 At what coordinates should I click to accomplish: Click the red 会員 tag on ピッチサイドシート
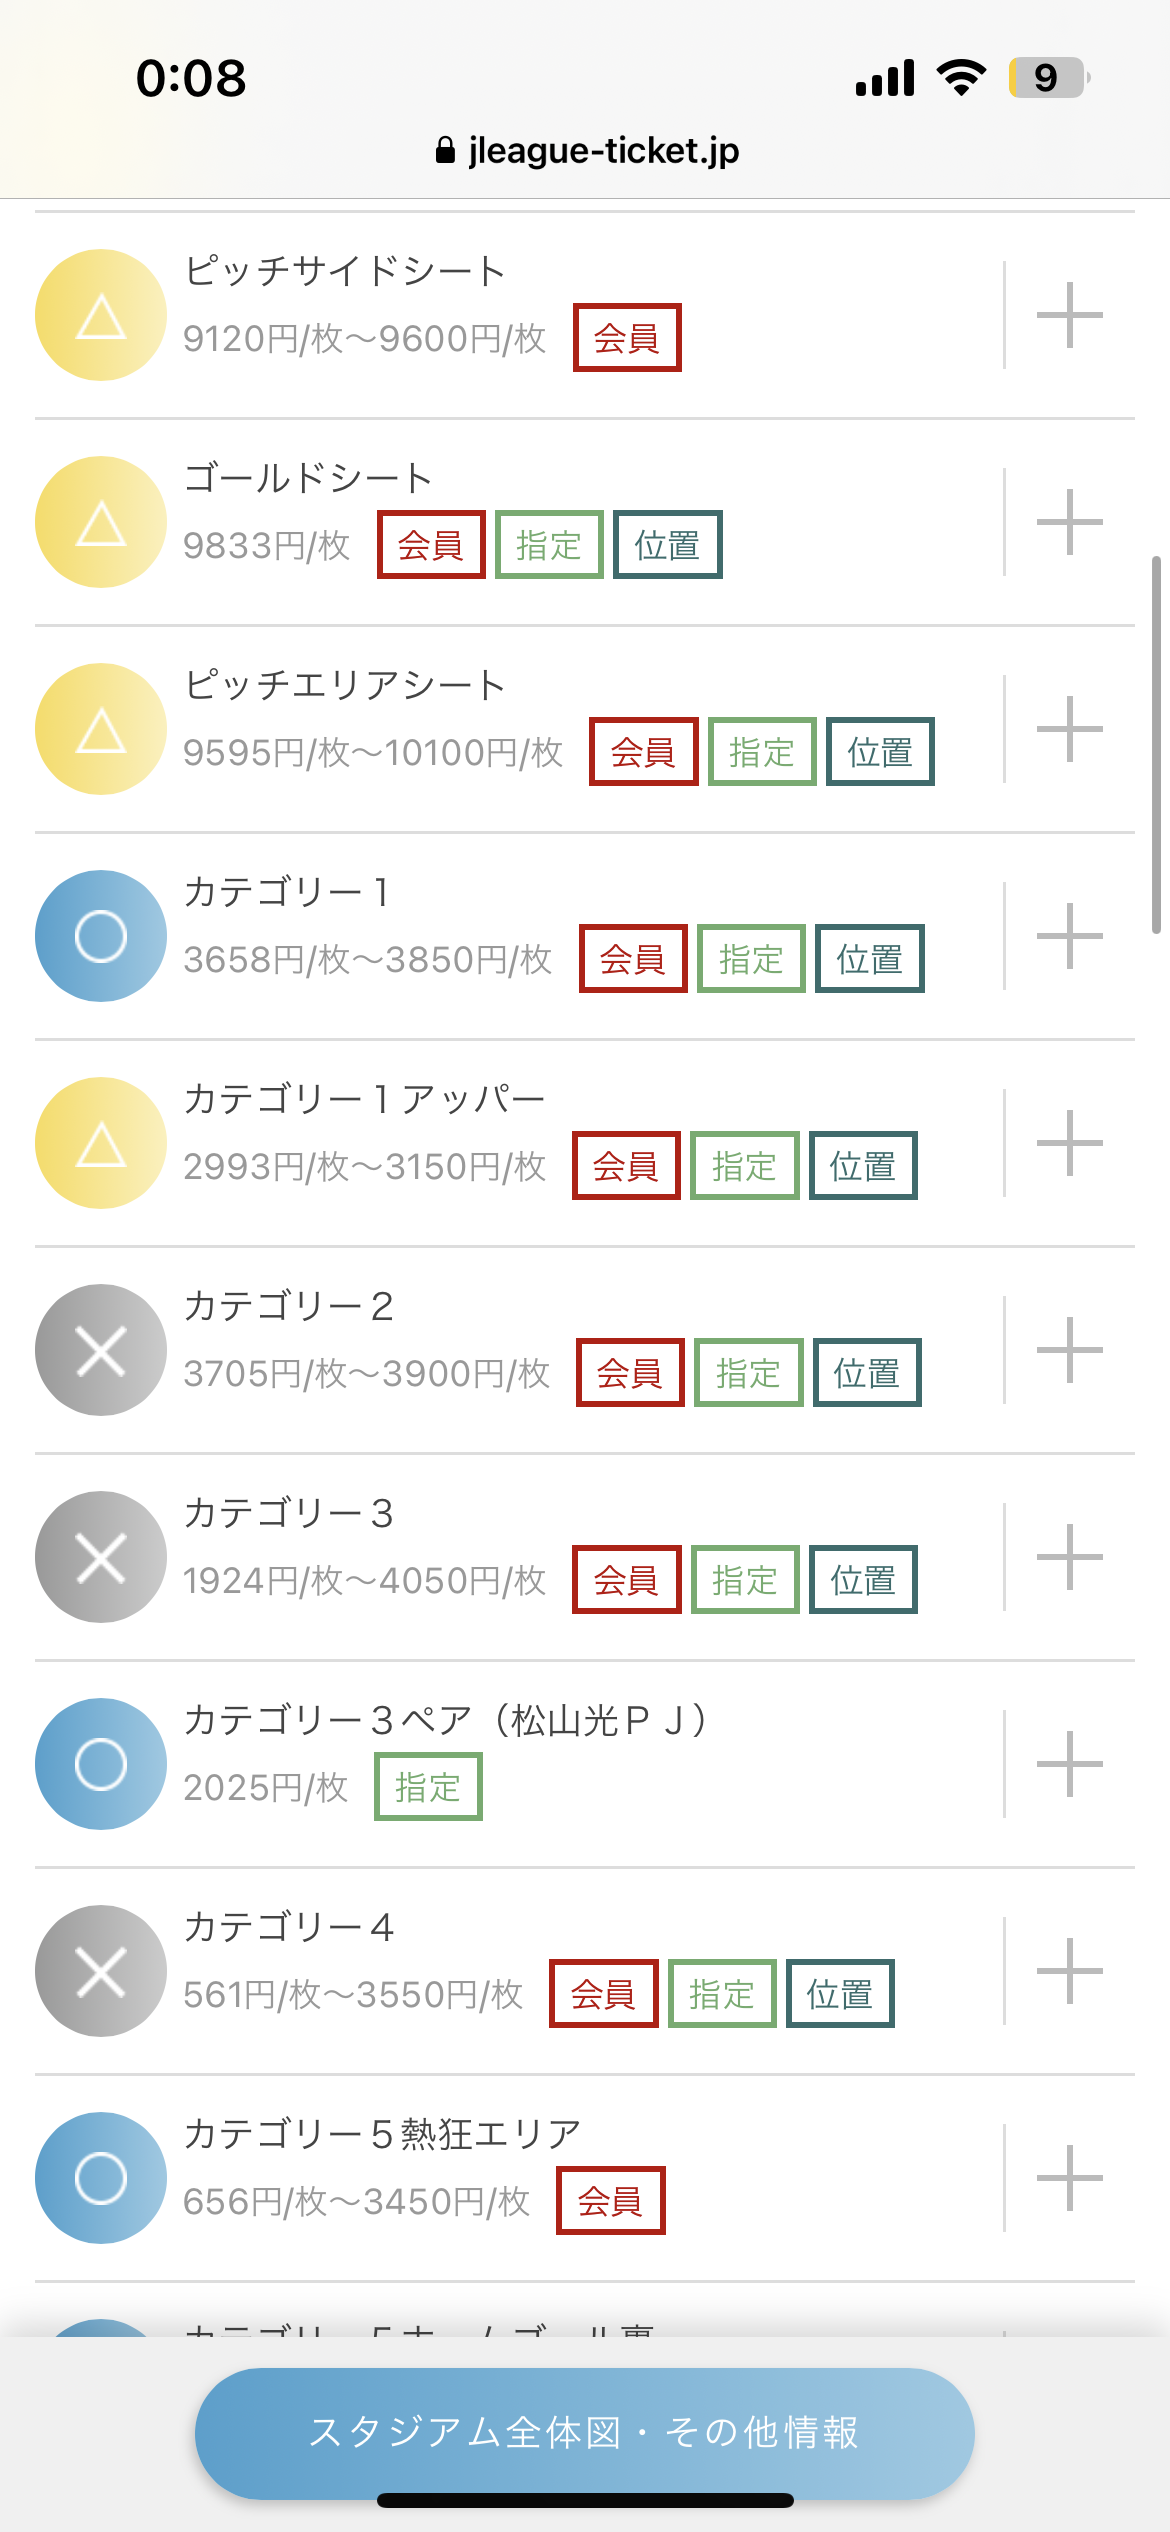tap(627, 338)
